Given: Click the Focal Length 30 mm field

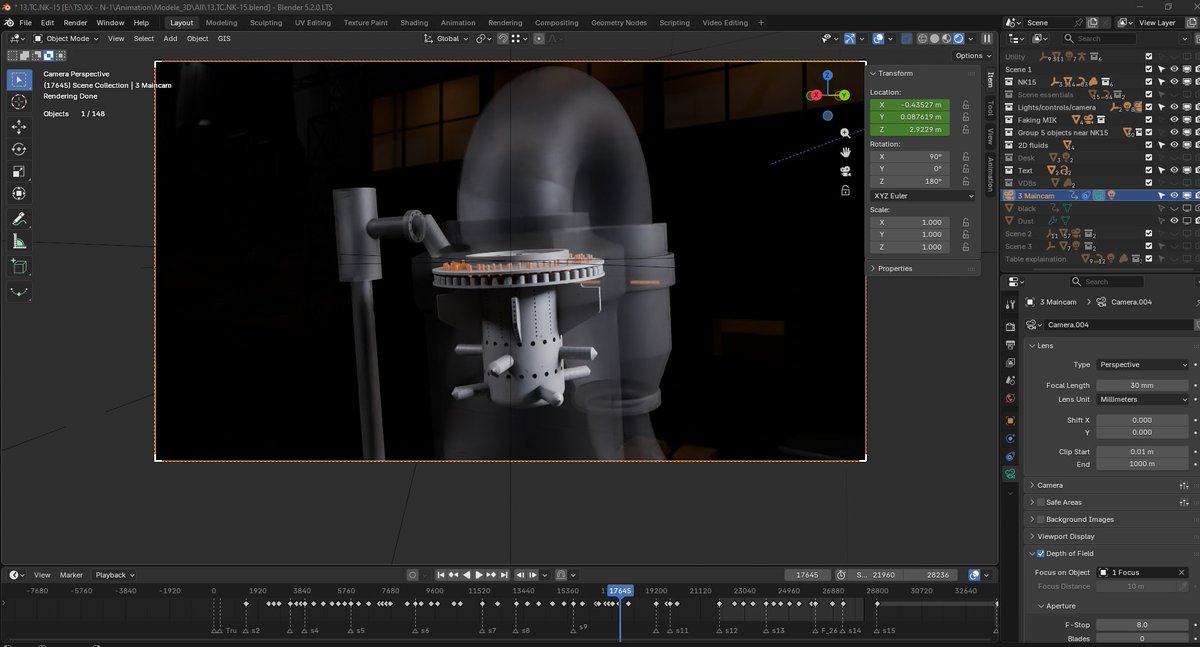Looking at the screenshot, I should point(1142,385).
